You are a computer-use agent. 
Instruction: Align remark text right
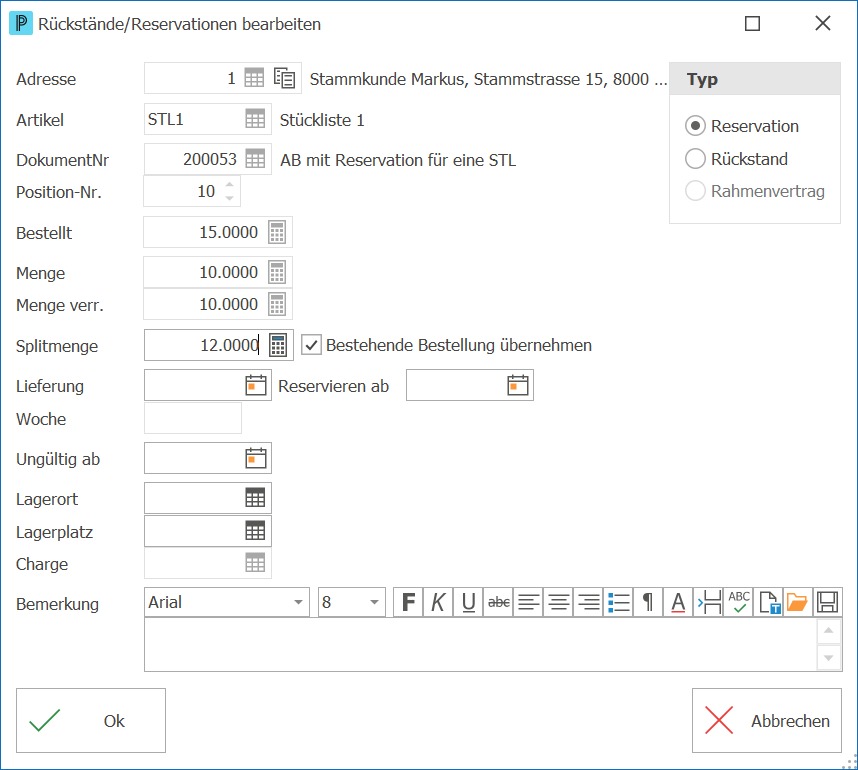589,602
